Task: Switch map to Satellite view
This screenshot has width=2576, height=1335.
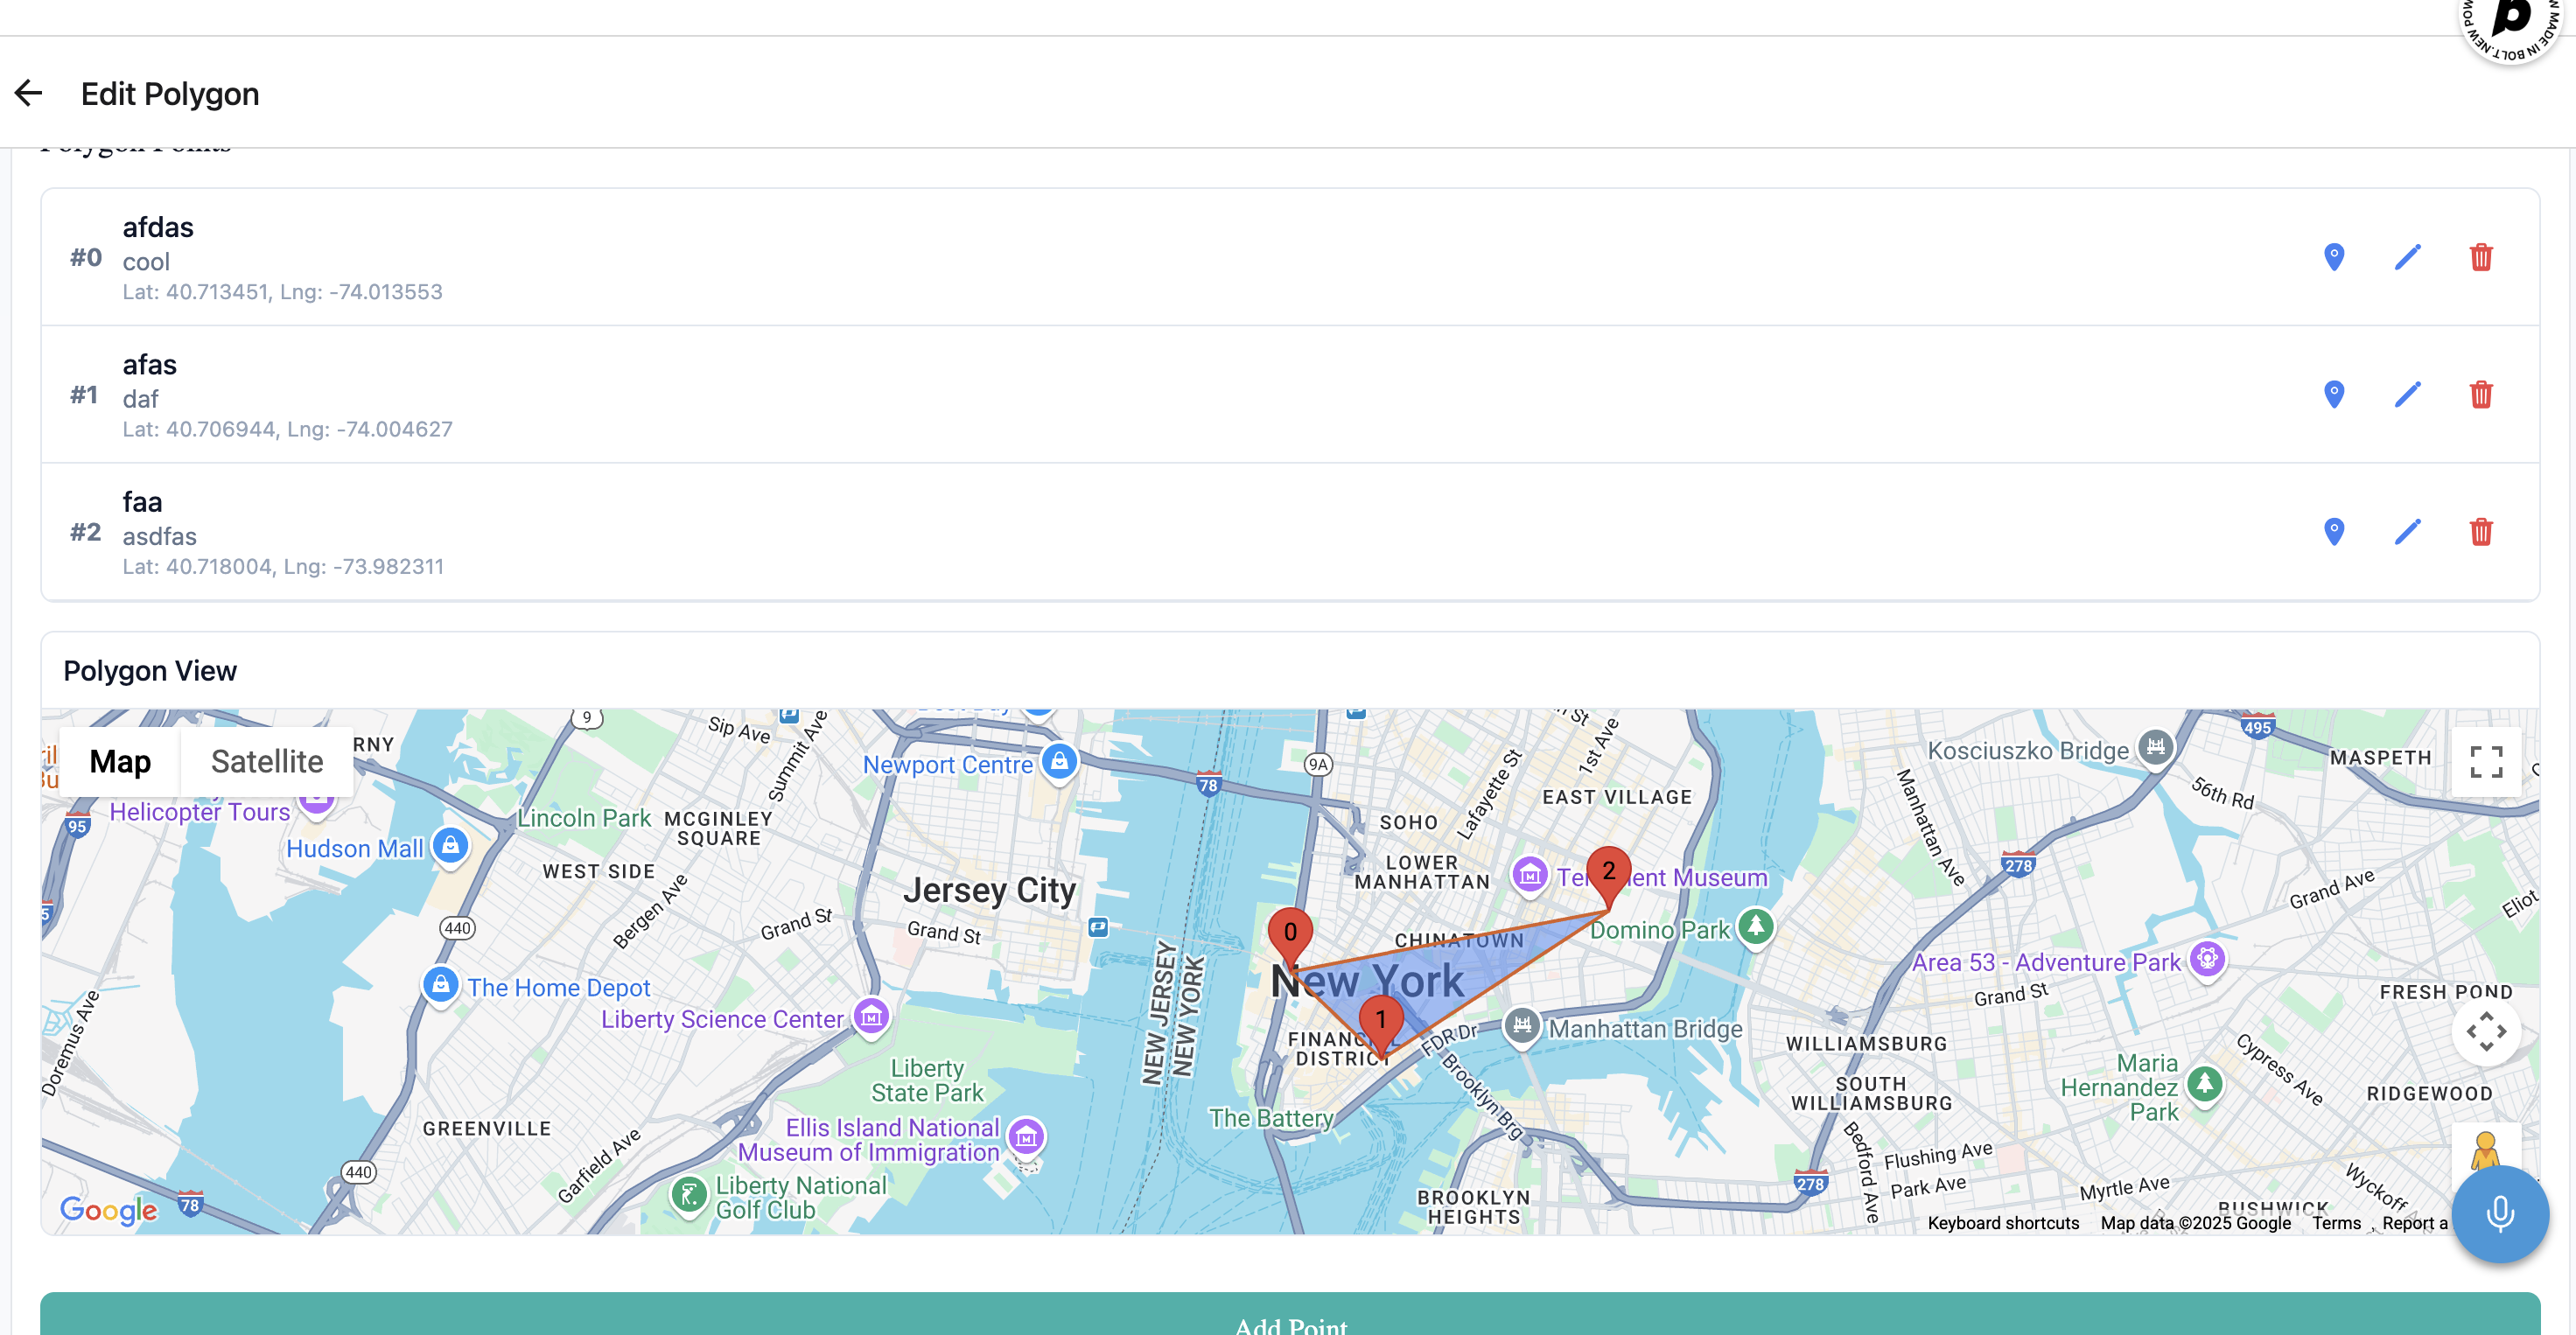Action: 267,762
